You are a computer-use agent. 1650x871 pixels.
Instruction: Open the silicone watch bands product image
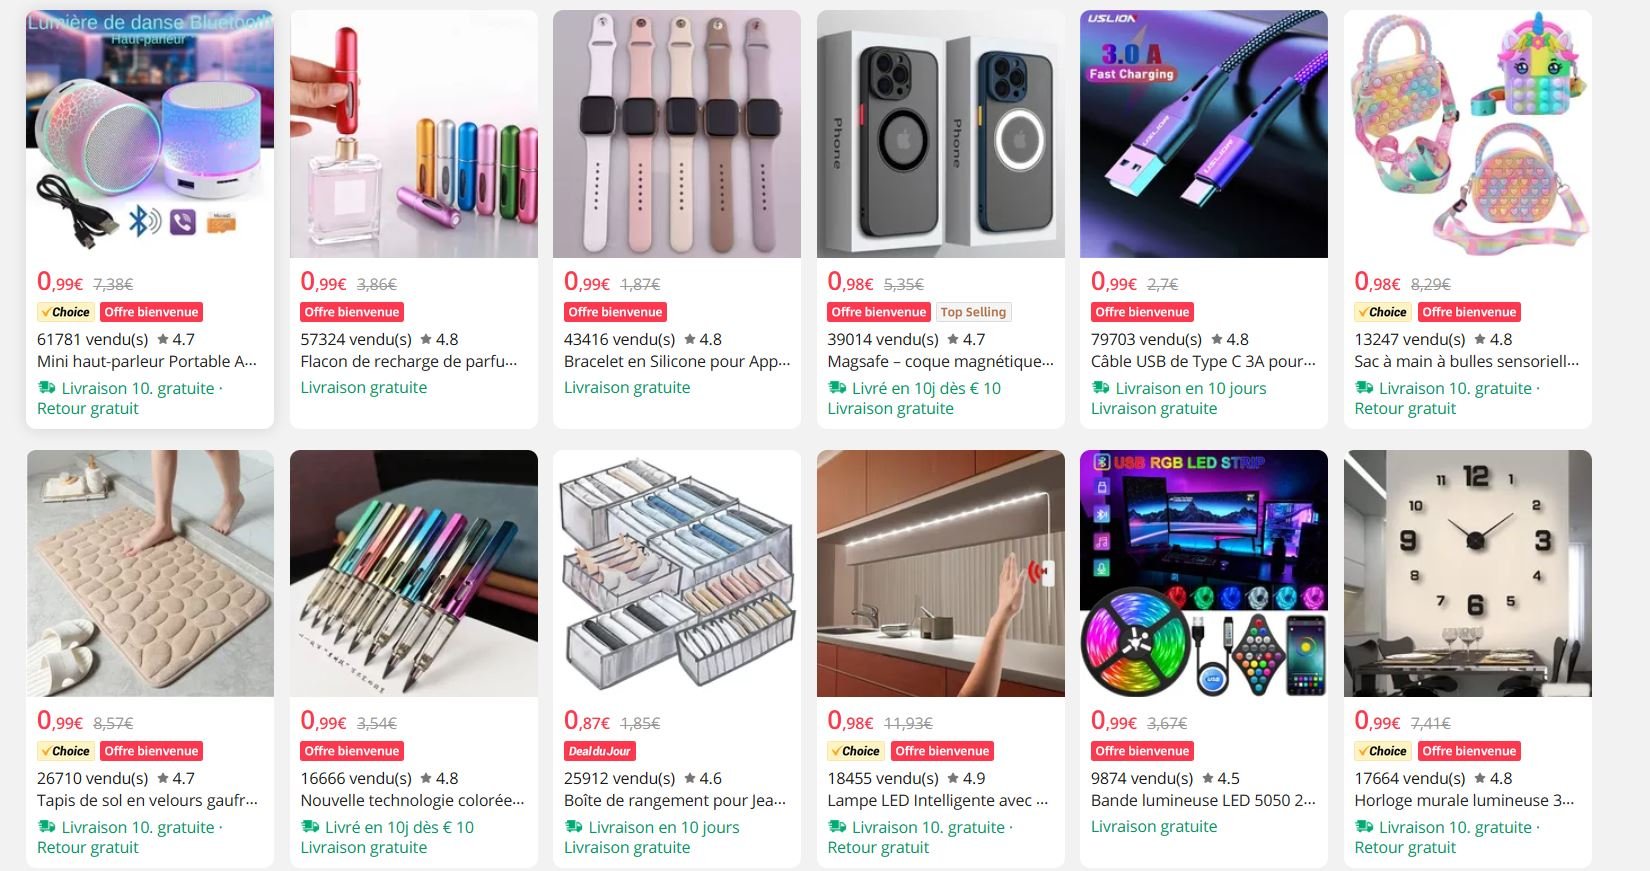[677, 134]
